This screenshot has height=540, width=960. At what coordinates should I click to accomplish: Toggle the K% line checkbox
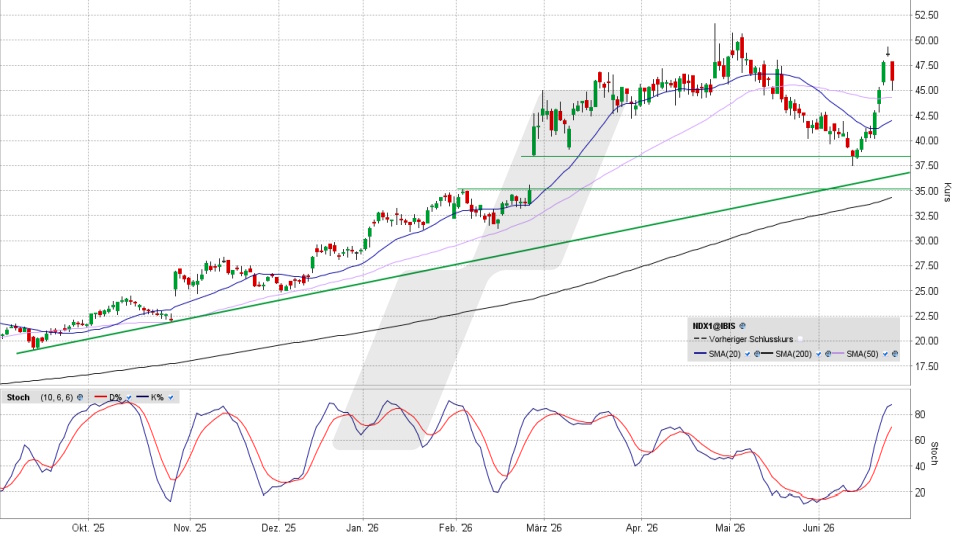(x=170, y=397)
